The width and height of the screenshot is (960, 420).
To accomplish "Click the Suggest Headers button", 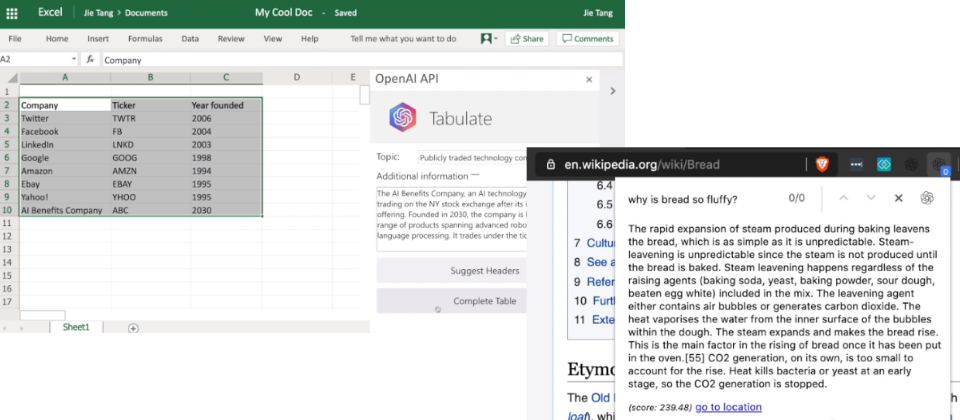I will coord(452,271).
